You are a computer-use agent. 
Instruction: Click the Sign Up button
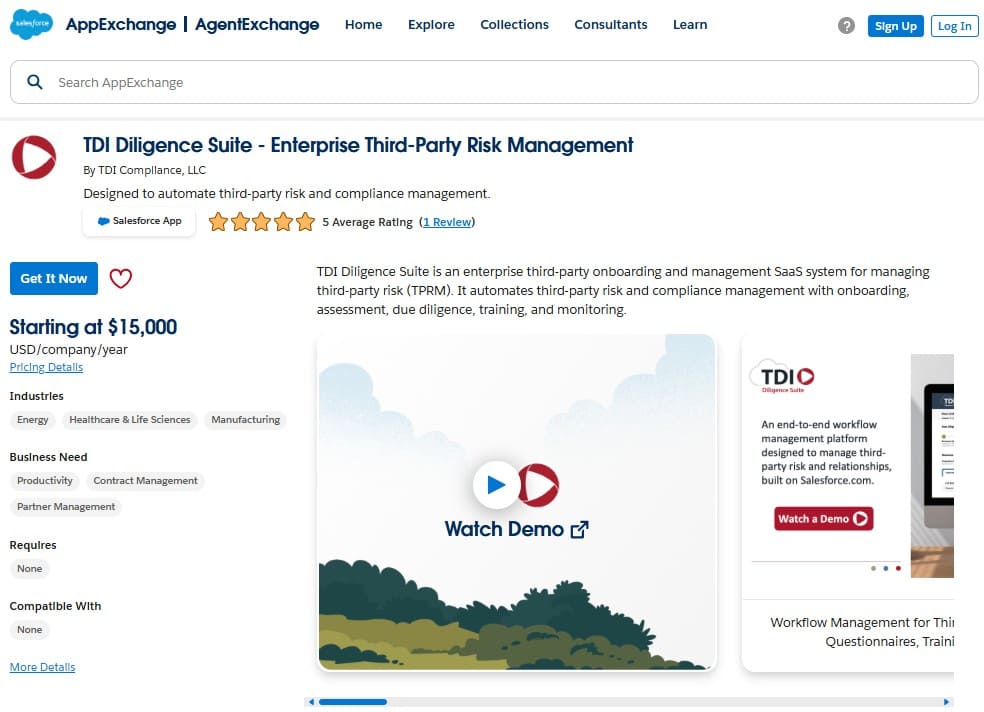pos(896,26)
